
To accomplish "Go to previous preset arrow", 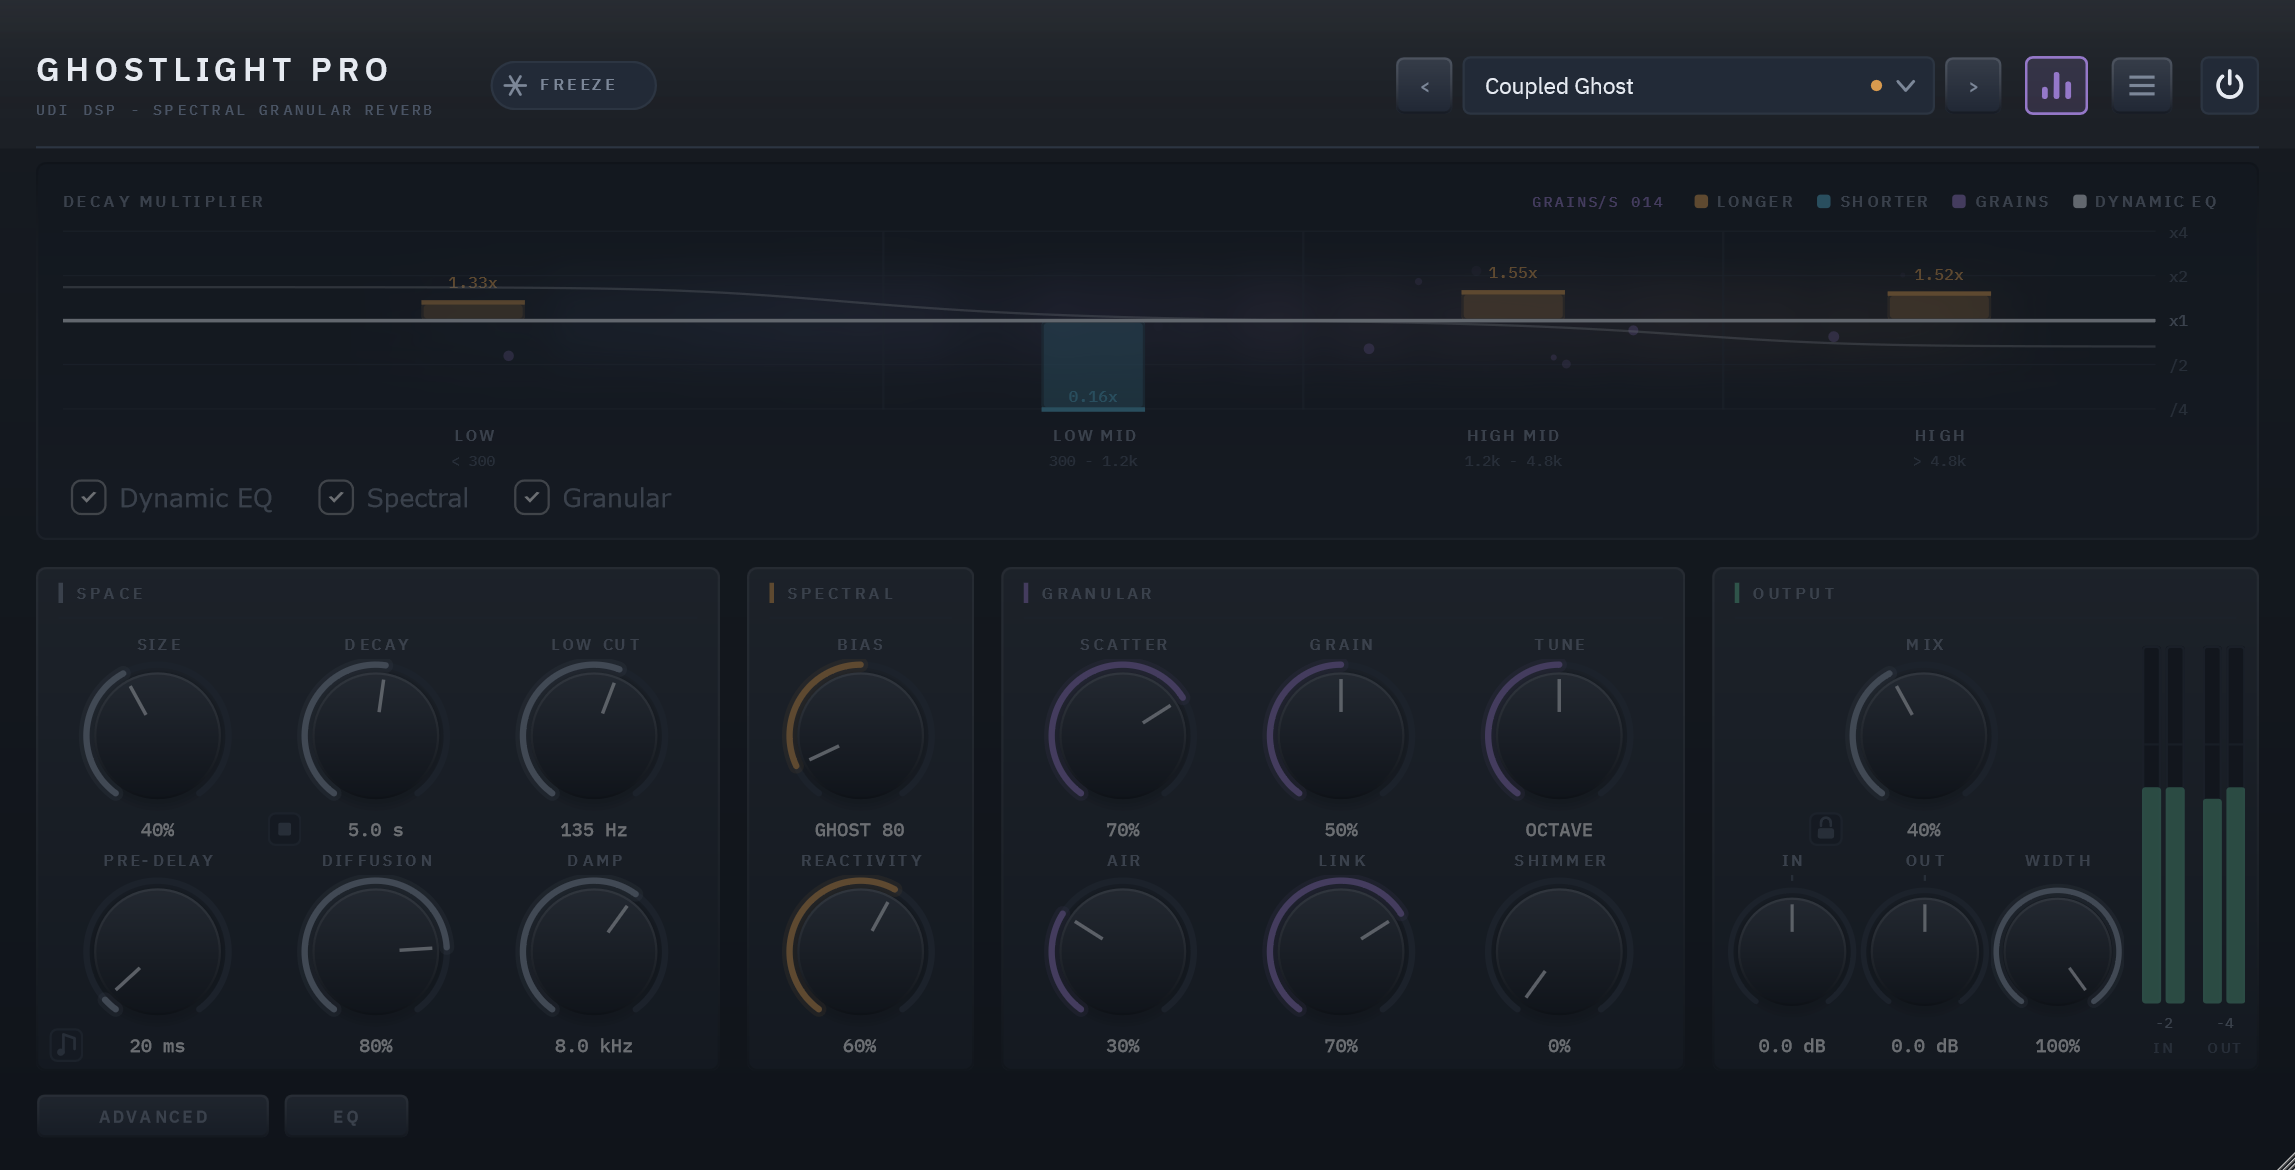I will coord(1424,86).
